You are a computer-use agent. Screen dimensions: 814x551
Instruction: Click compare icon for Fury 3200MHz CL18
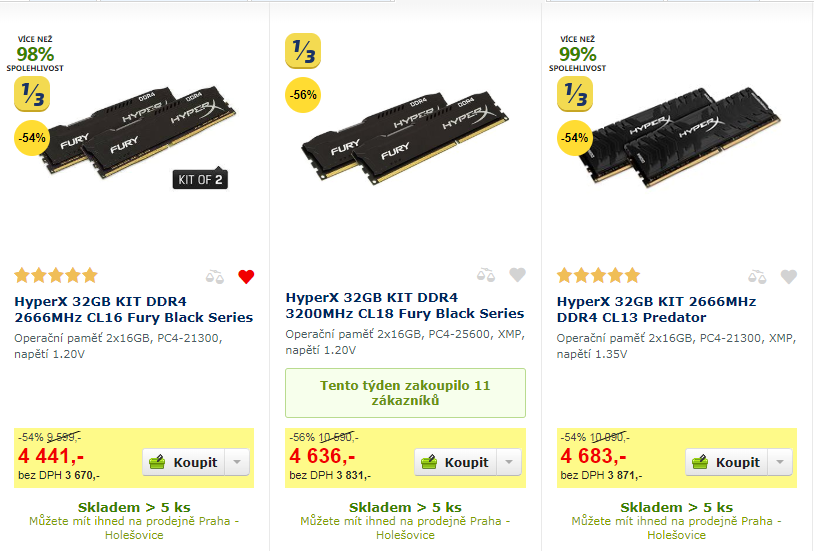click(487, 276)
